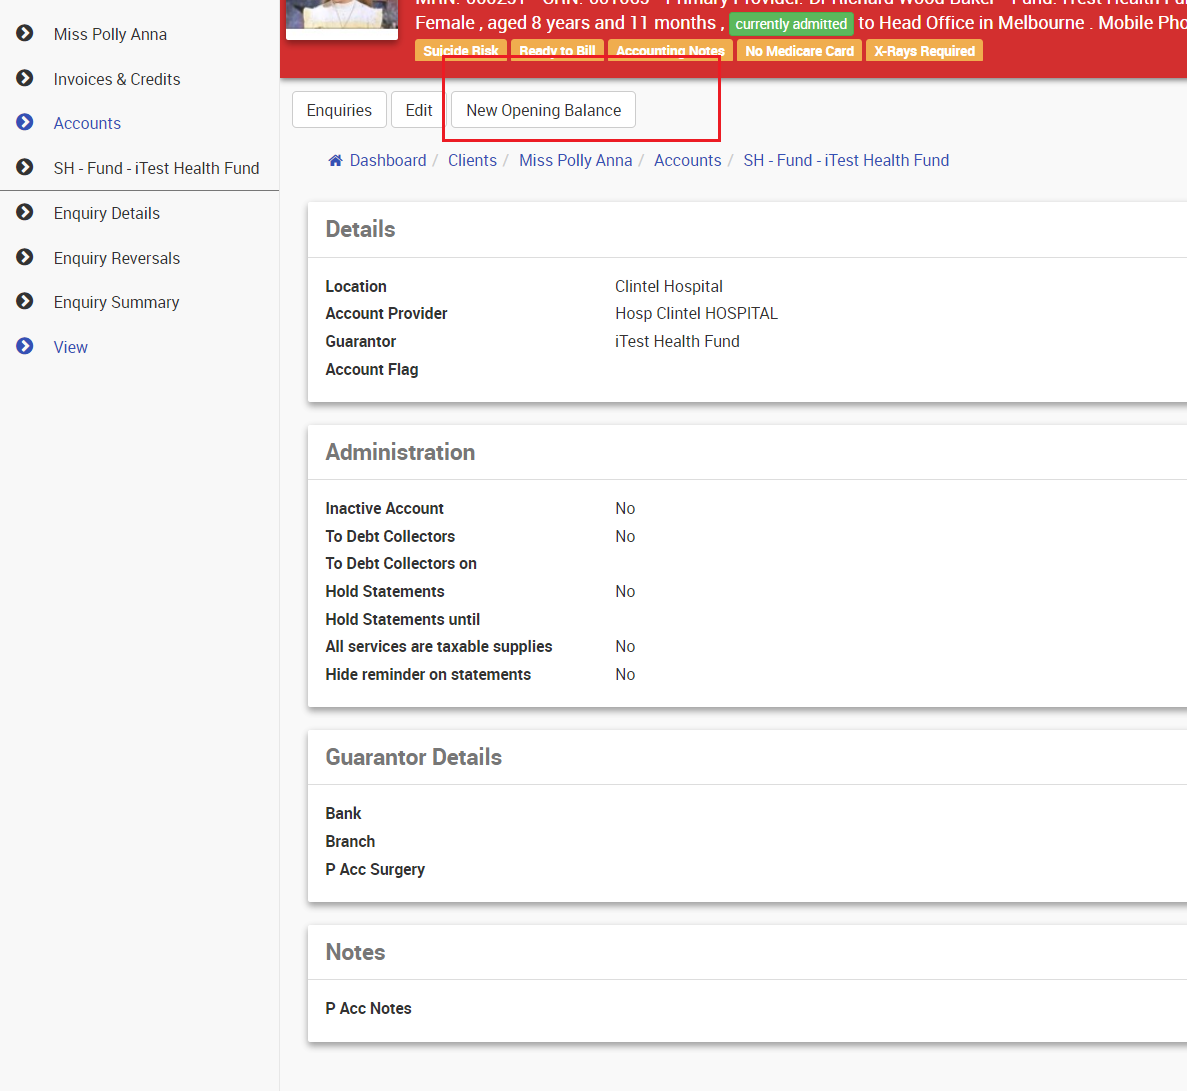Open SH - Fund - iTest Health Fund sidebar item

point(156,168)
